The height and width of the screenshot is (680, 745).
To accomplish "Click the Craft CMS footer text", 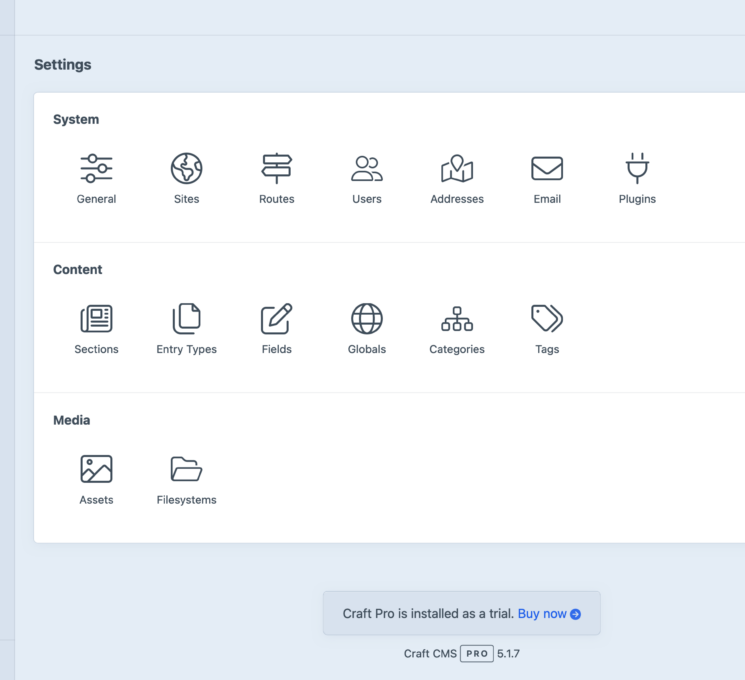I will click(430, 654).
